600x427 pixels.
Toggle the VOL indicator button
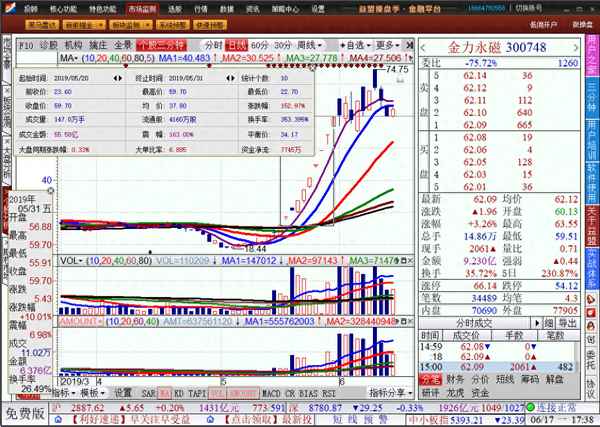pos(71,260)
